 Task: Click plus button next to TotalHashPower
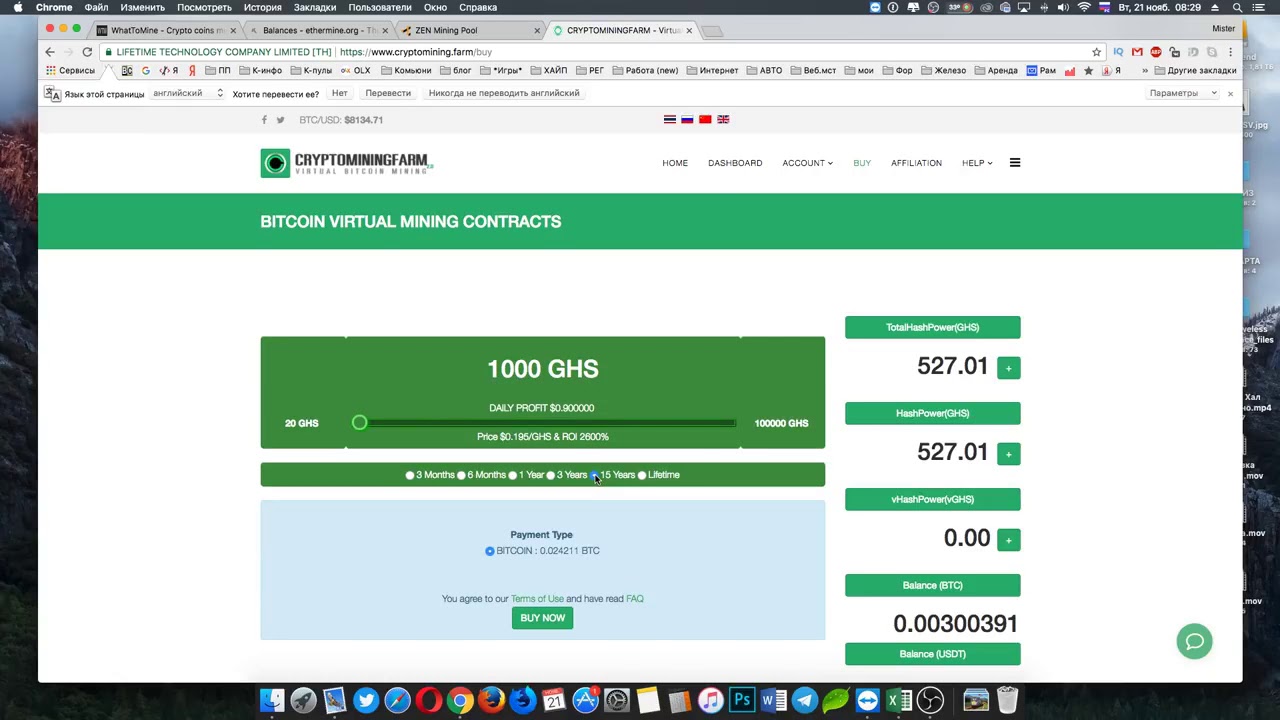pyautogui.click(x=1008, y=368)
